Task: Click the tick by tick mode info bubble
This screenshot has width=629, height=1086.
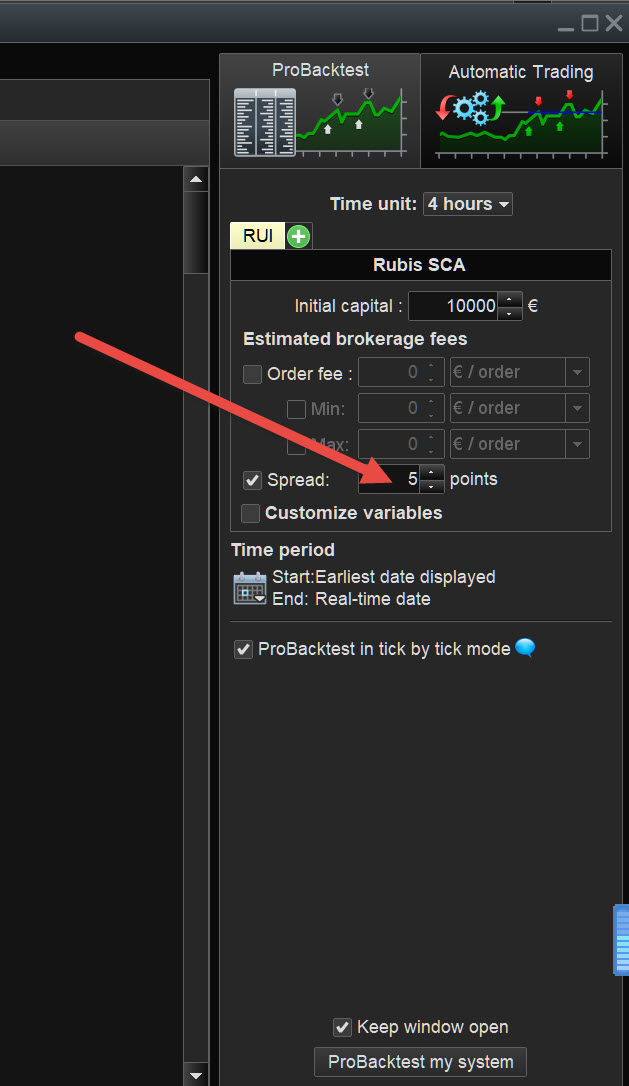Action: pyautogui.click(x=525, y=648)
